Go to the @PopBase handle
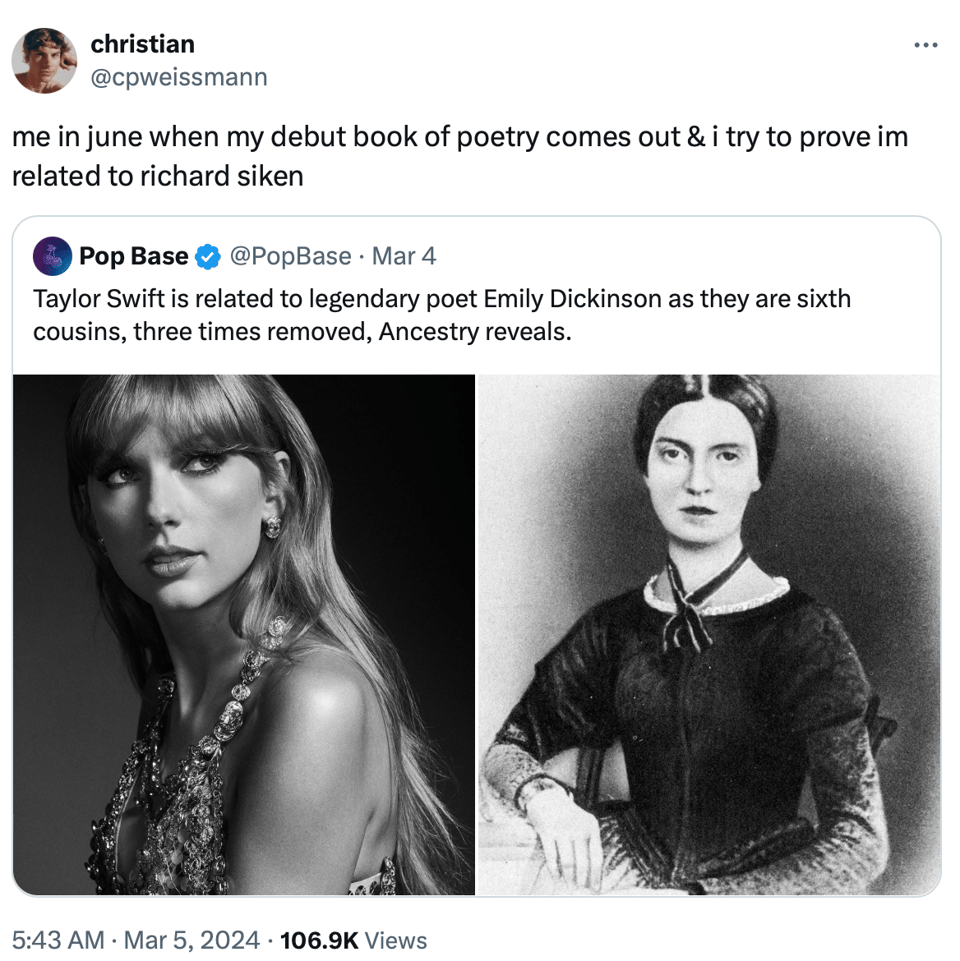This screenshot has width=960, height=961. click(x=290, y=257)
